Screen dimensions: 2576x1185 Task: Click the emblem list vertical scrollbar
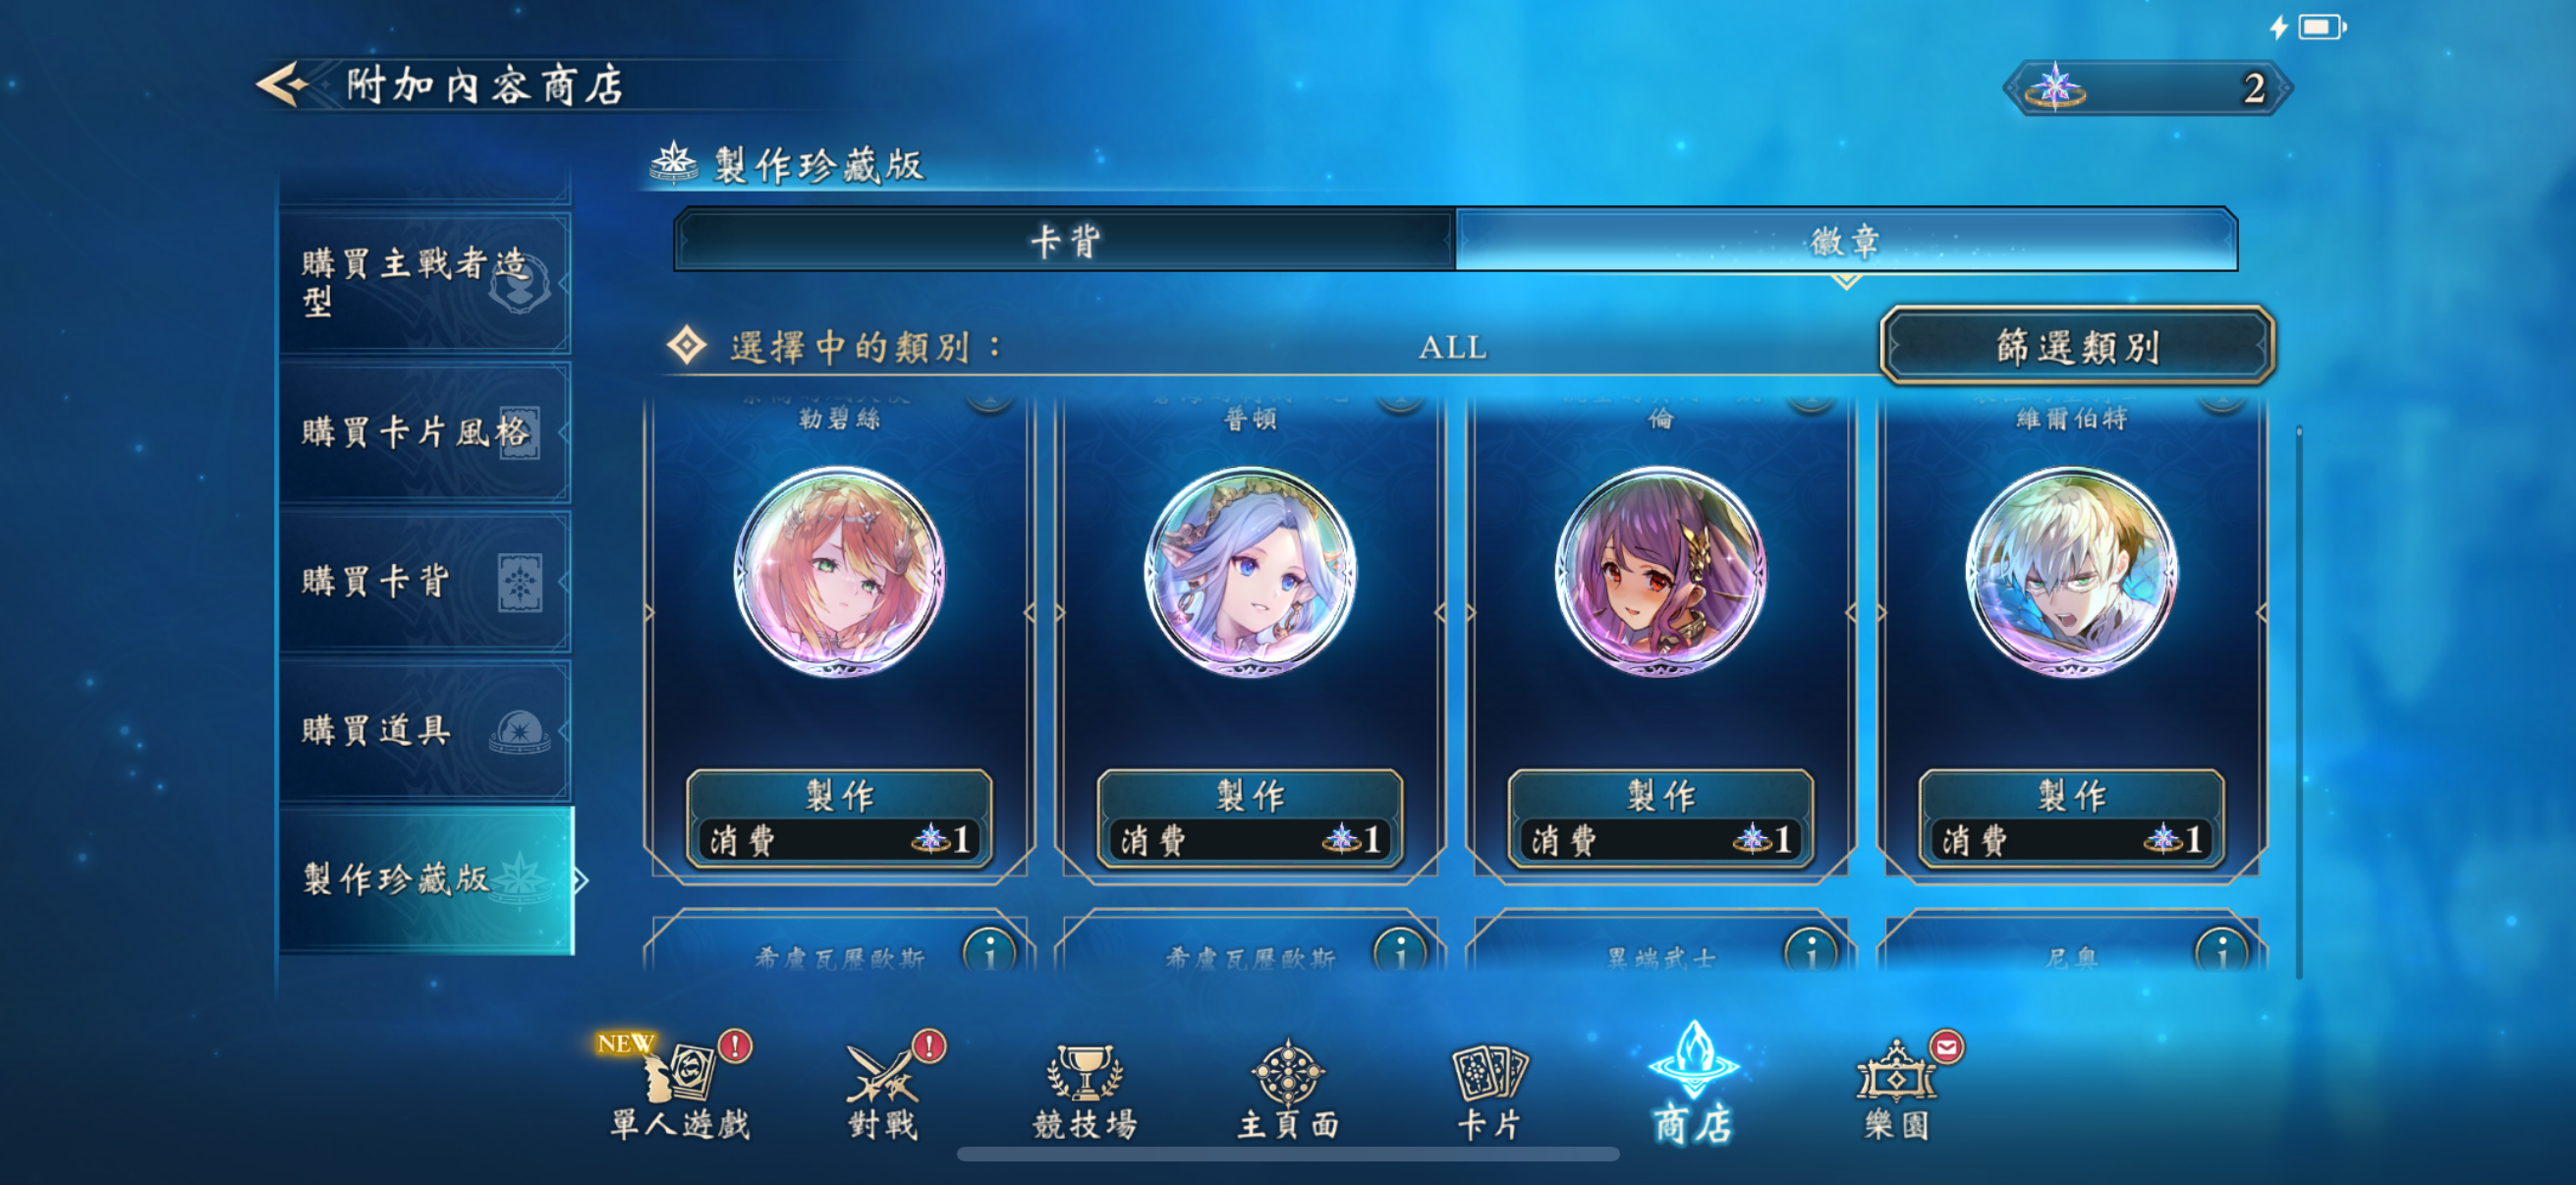pos(2299,701)
